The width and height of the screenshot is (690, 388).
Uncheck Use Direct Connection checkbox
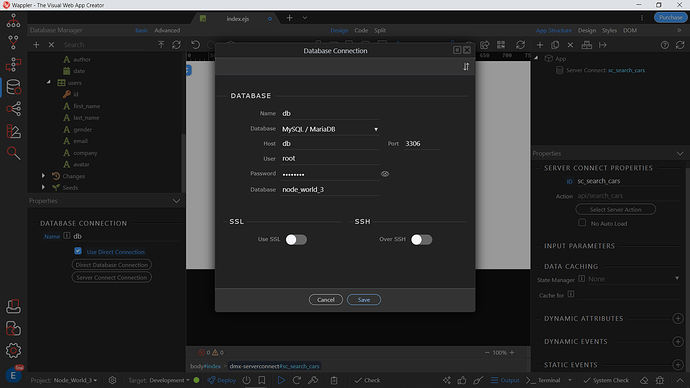78,251
